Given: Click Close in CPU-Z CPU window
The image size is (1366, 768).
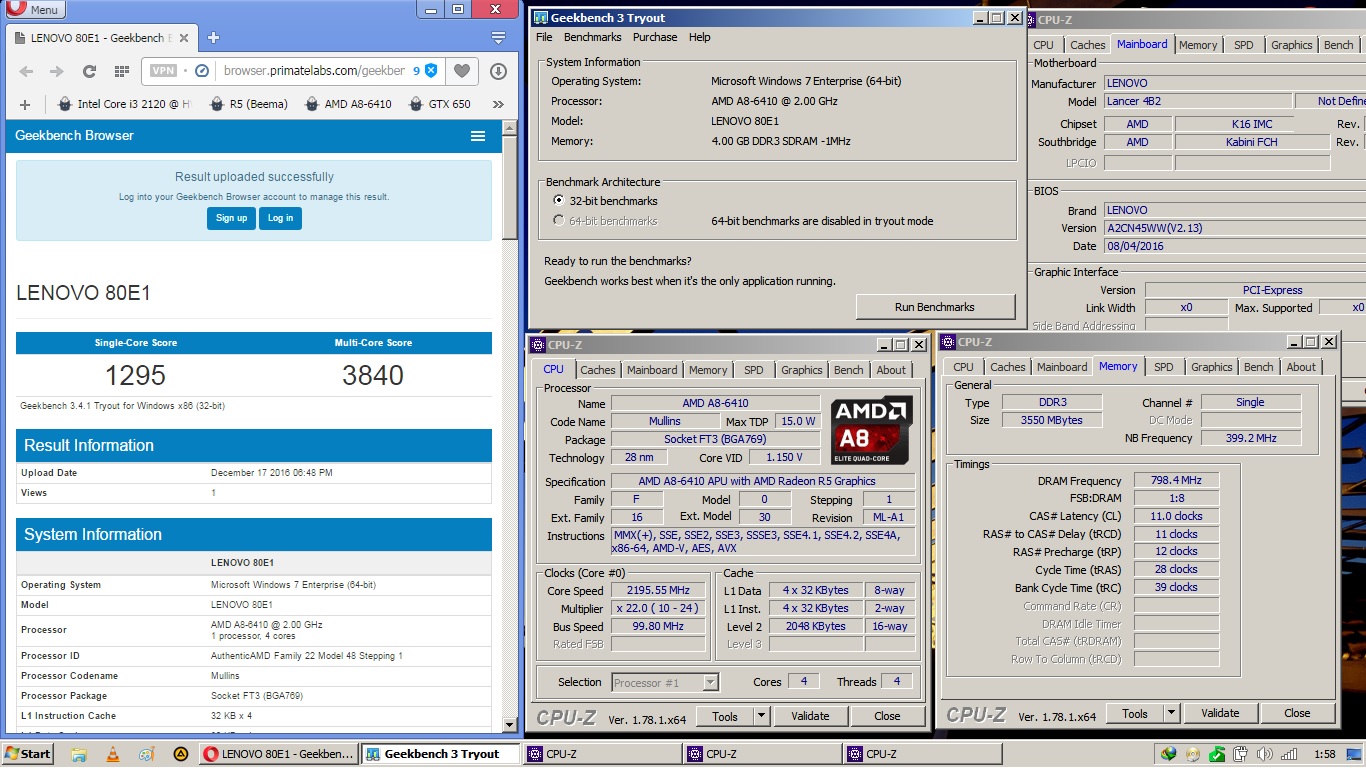Looking at the screenshot, I should click(x=887, y=716).
